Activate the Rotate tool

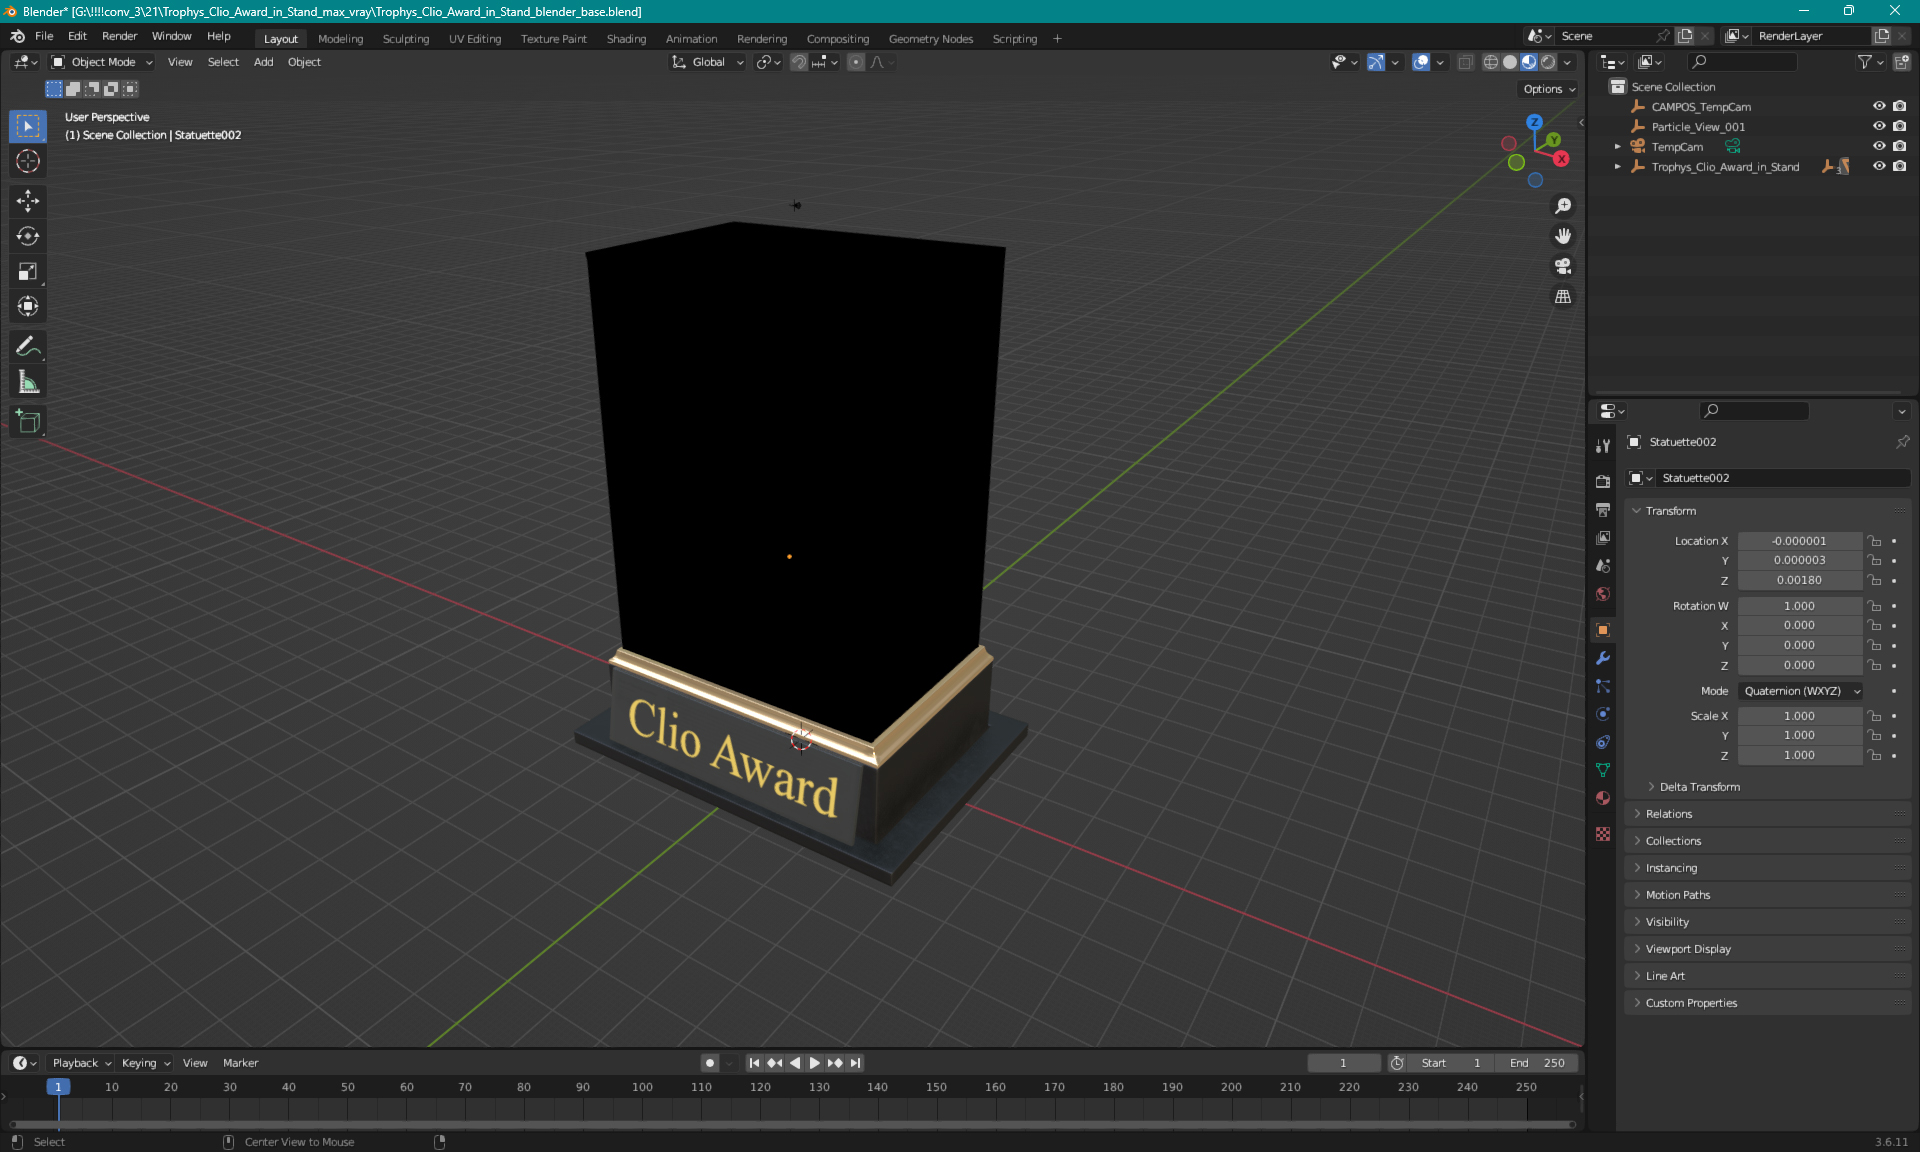(x=28, y=236)
